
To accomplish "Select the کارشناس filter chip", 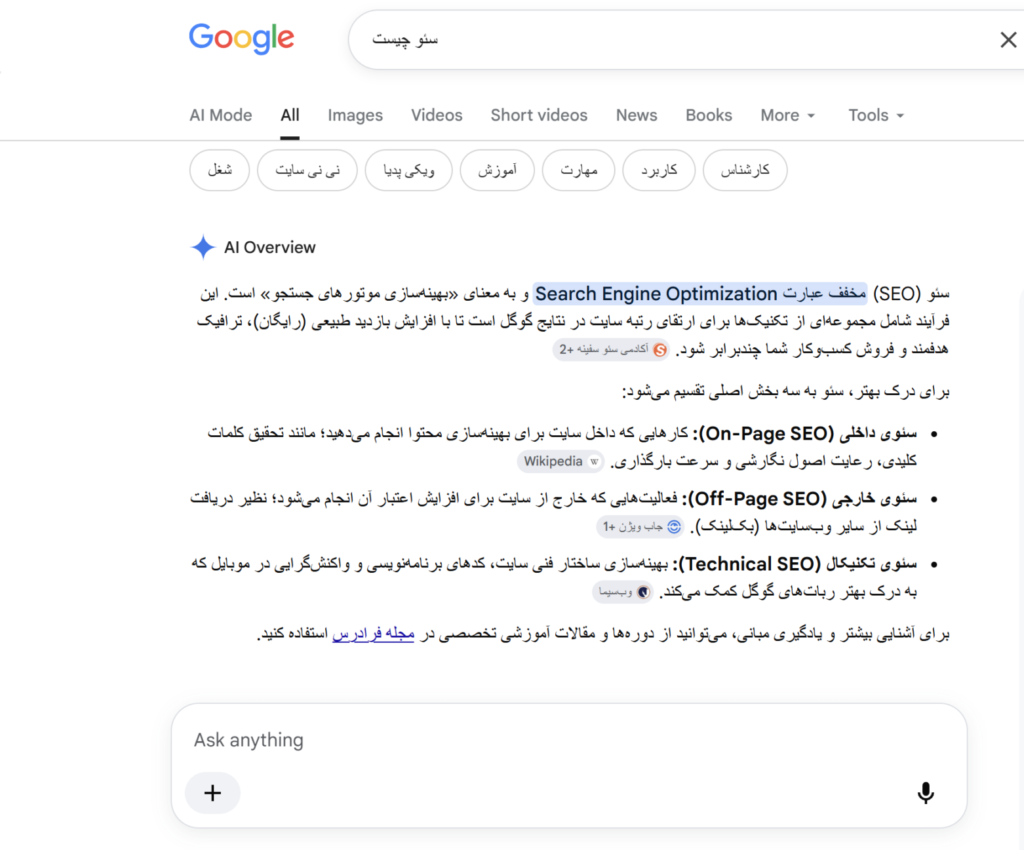I will pyautogui.click(x=745, y=170).
